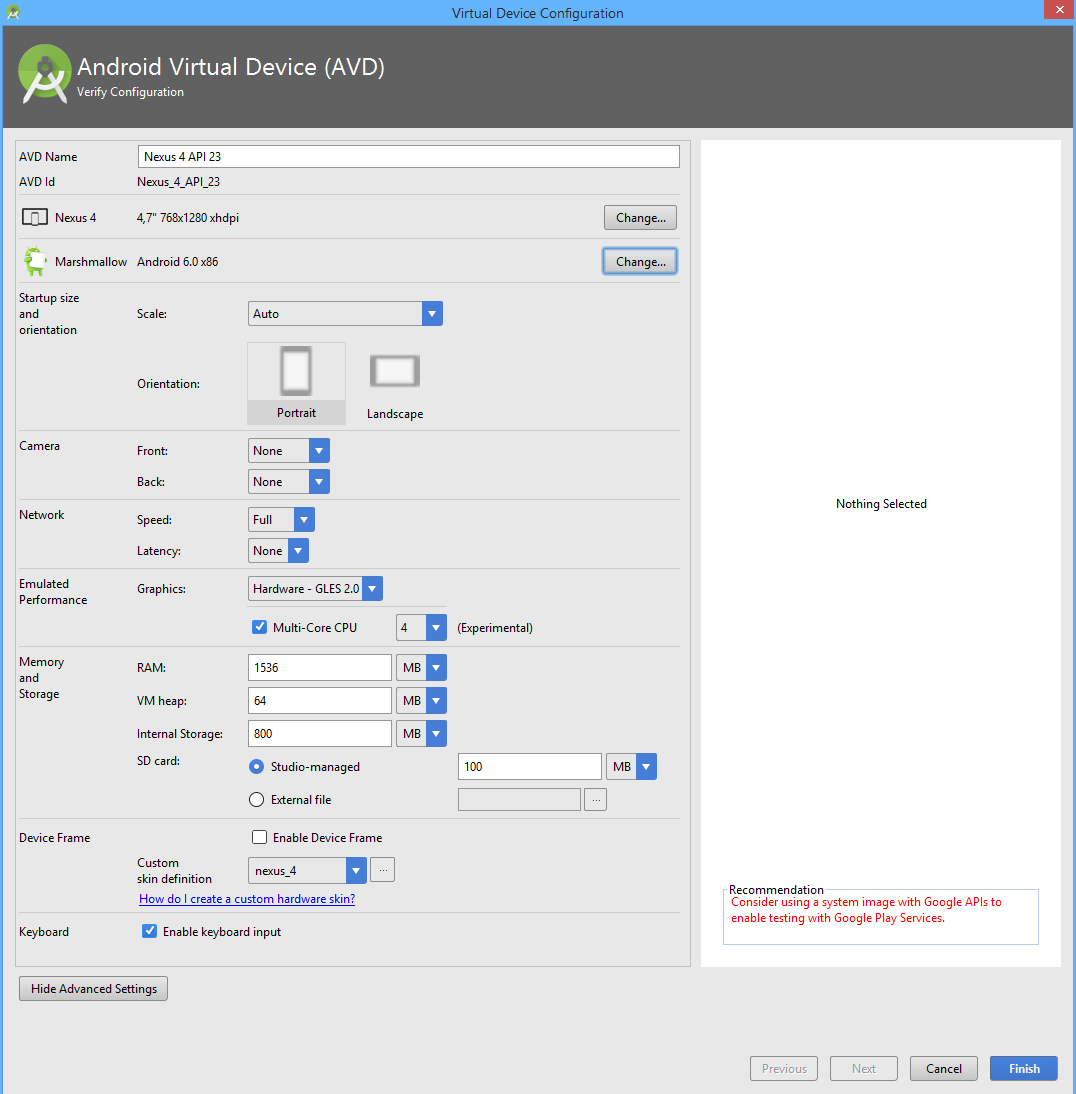Click the Recommendation warning text
Viewport: 1076px width, 1094px height.
[866, 910]
